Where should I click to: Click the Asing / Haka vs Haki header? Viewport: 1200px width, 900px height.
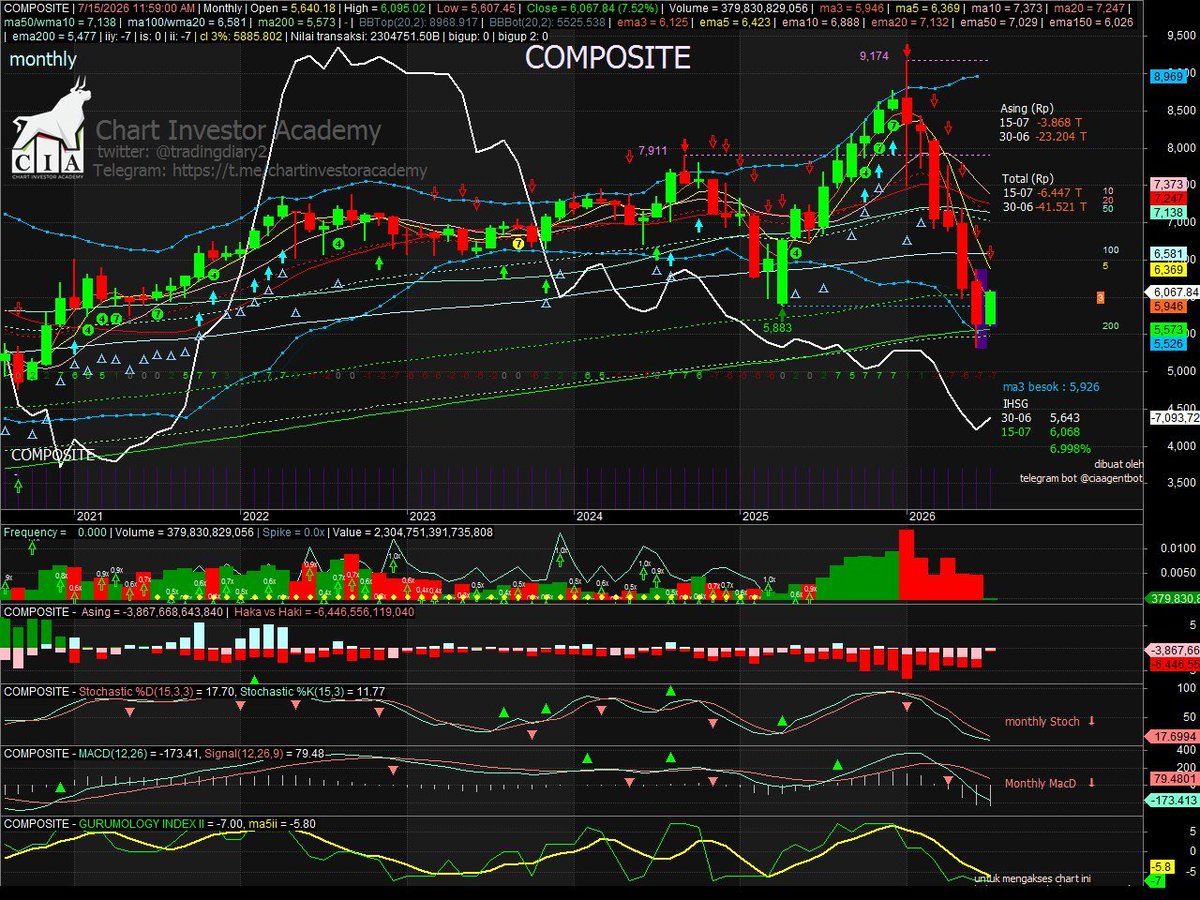click(209, 610)
